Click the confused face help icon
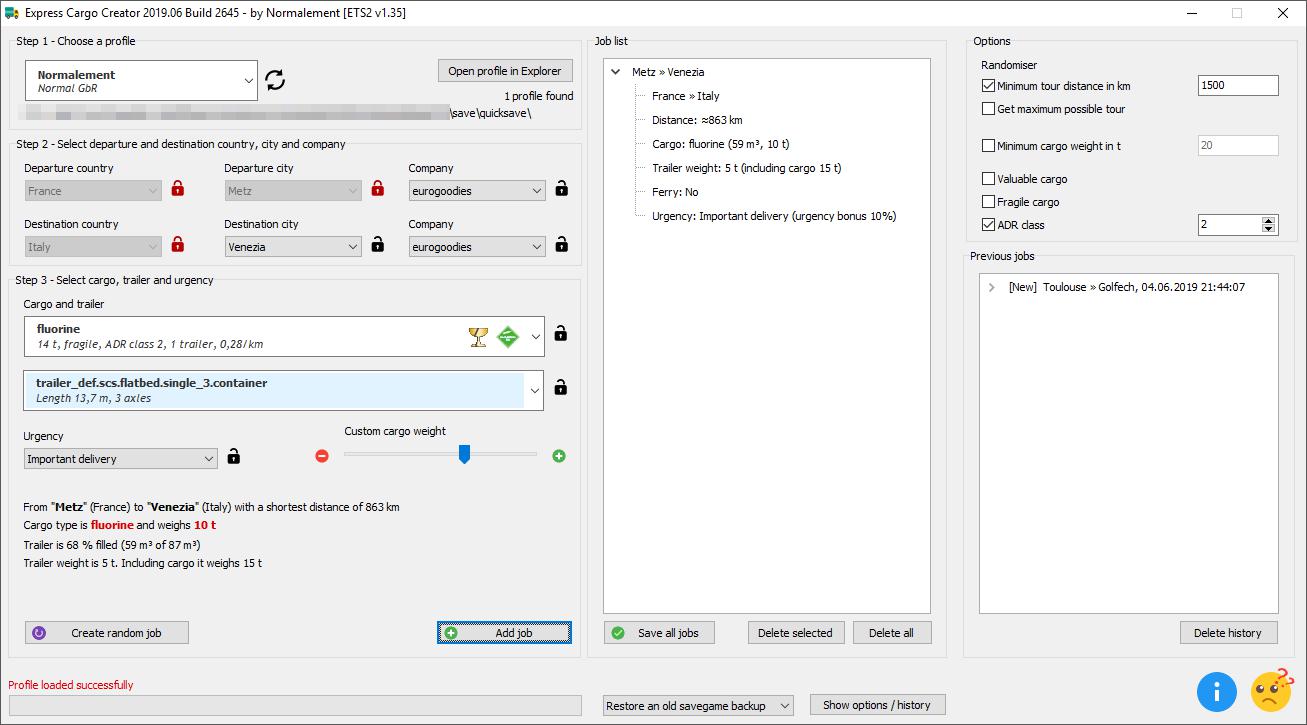The height and width of the screenshot is (725, 1307). (x=1270, y=690)
